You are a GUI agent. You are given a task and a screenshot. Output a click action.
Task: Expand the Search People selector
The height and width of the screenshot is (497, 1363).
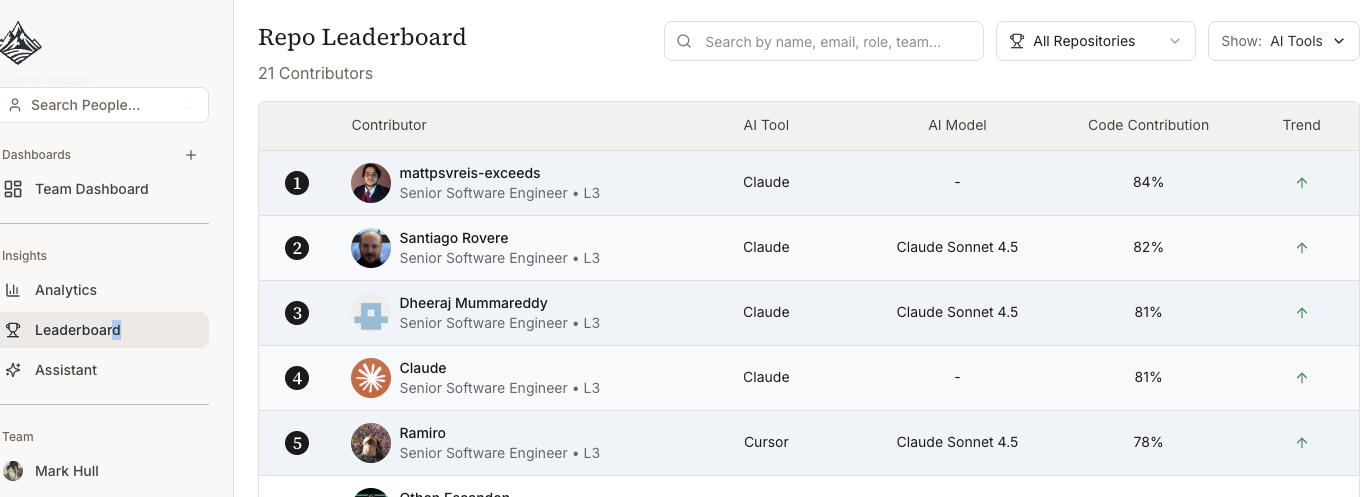point(104,105)
